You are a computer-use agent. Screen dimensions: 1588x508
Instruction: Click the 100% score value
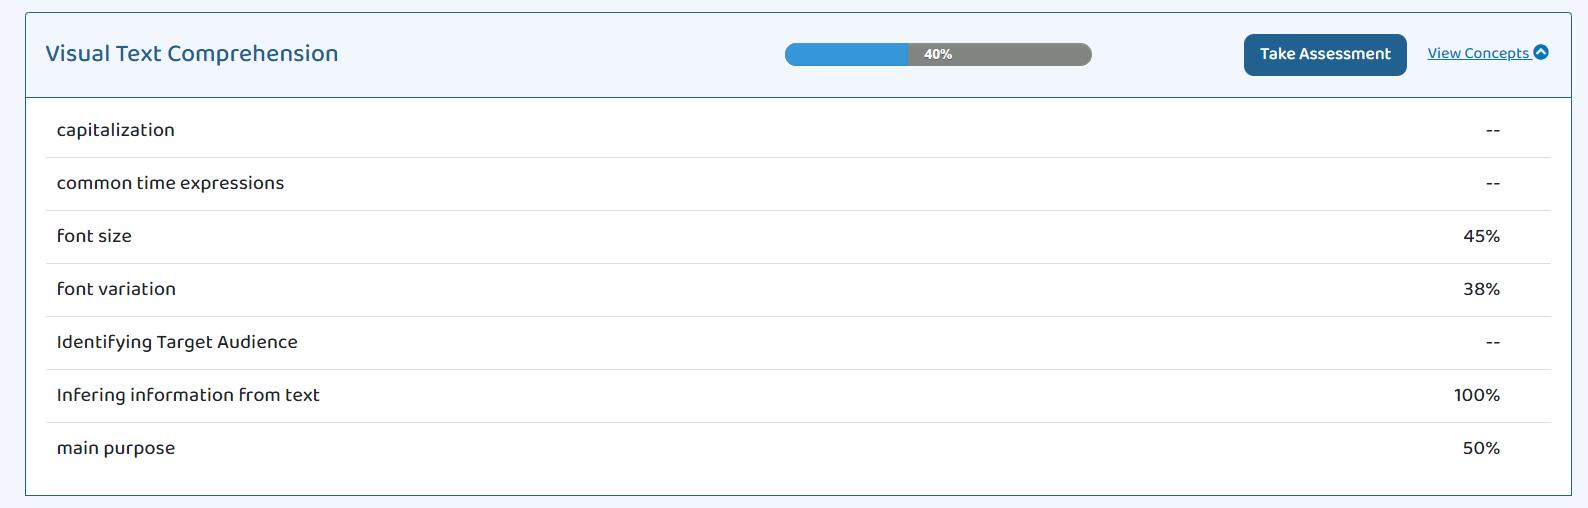tap(1477, 395)
